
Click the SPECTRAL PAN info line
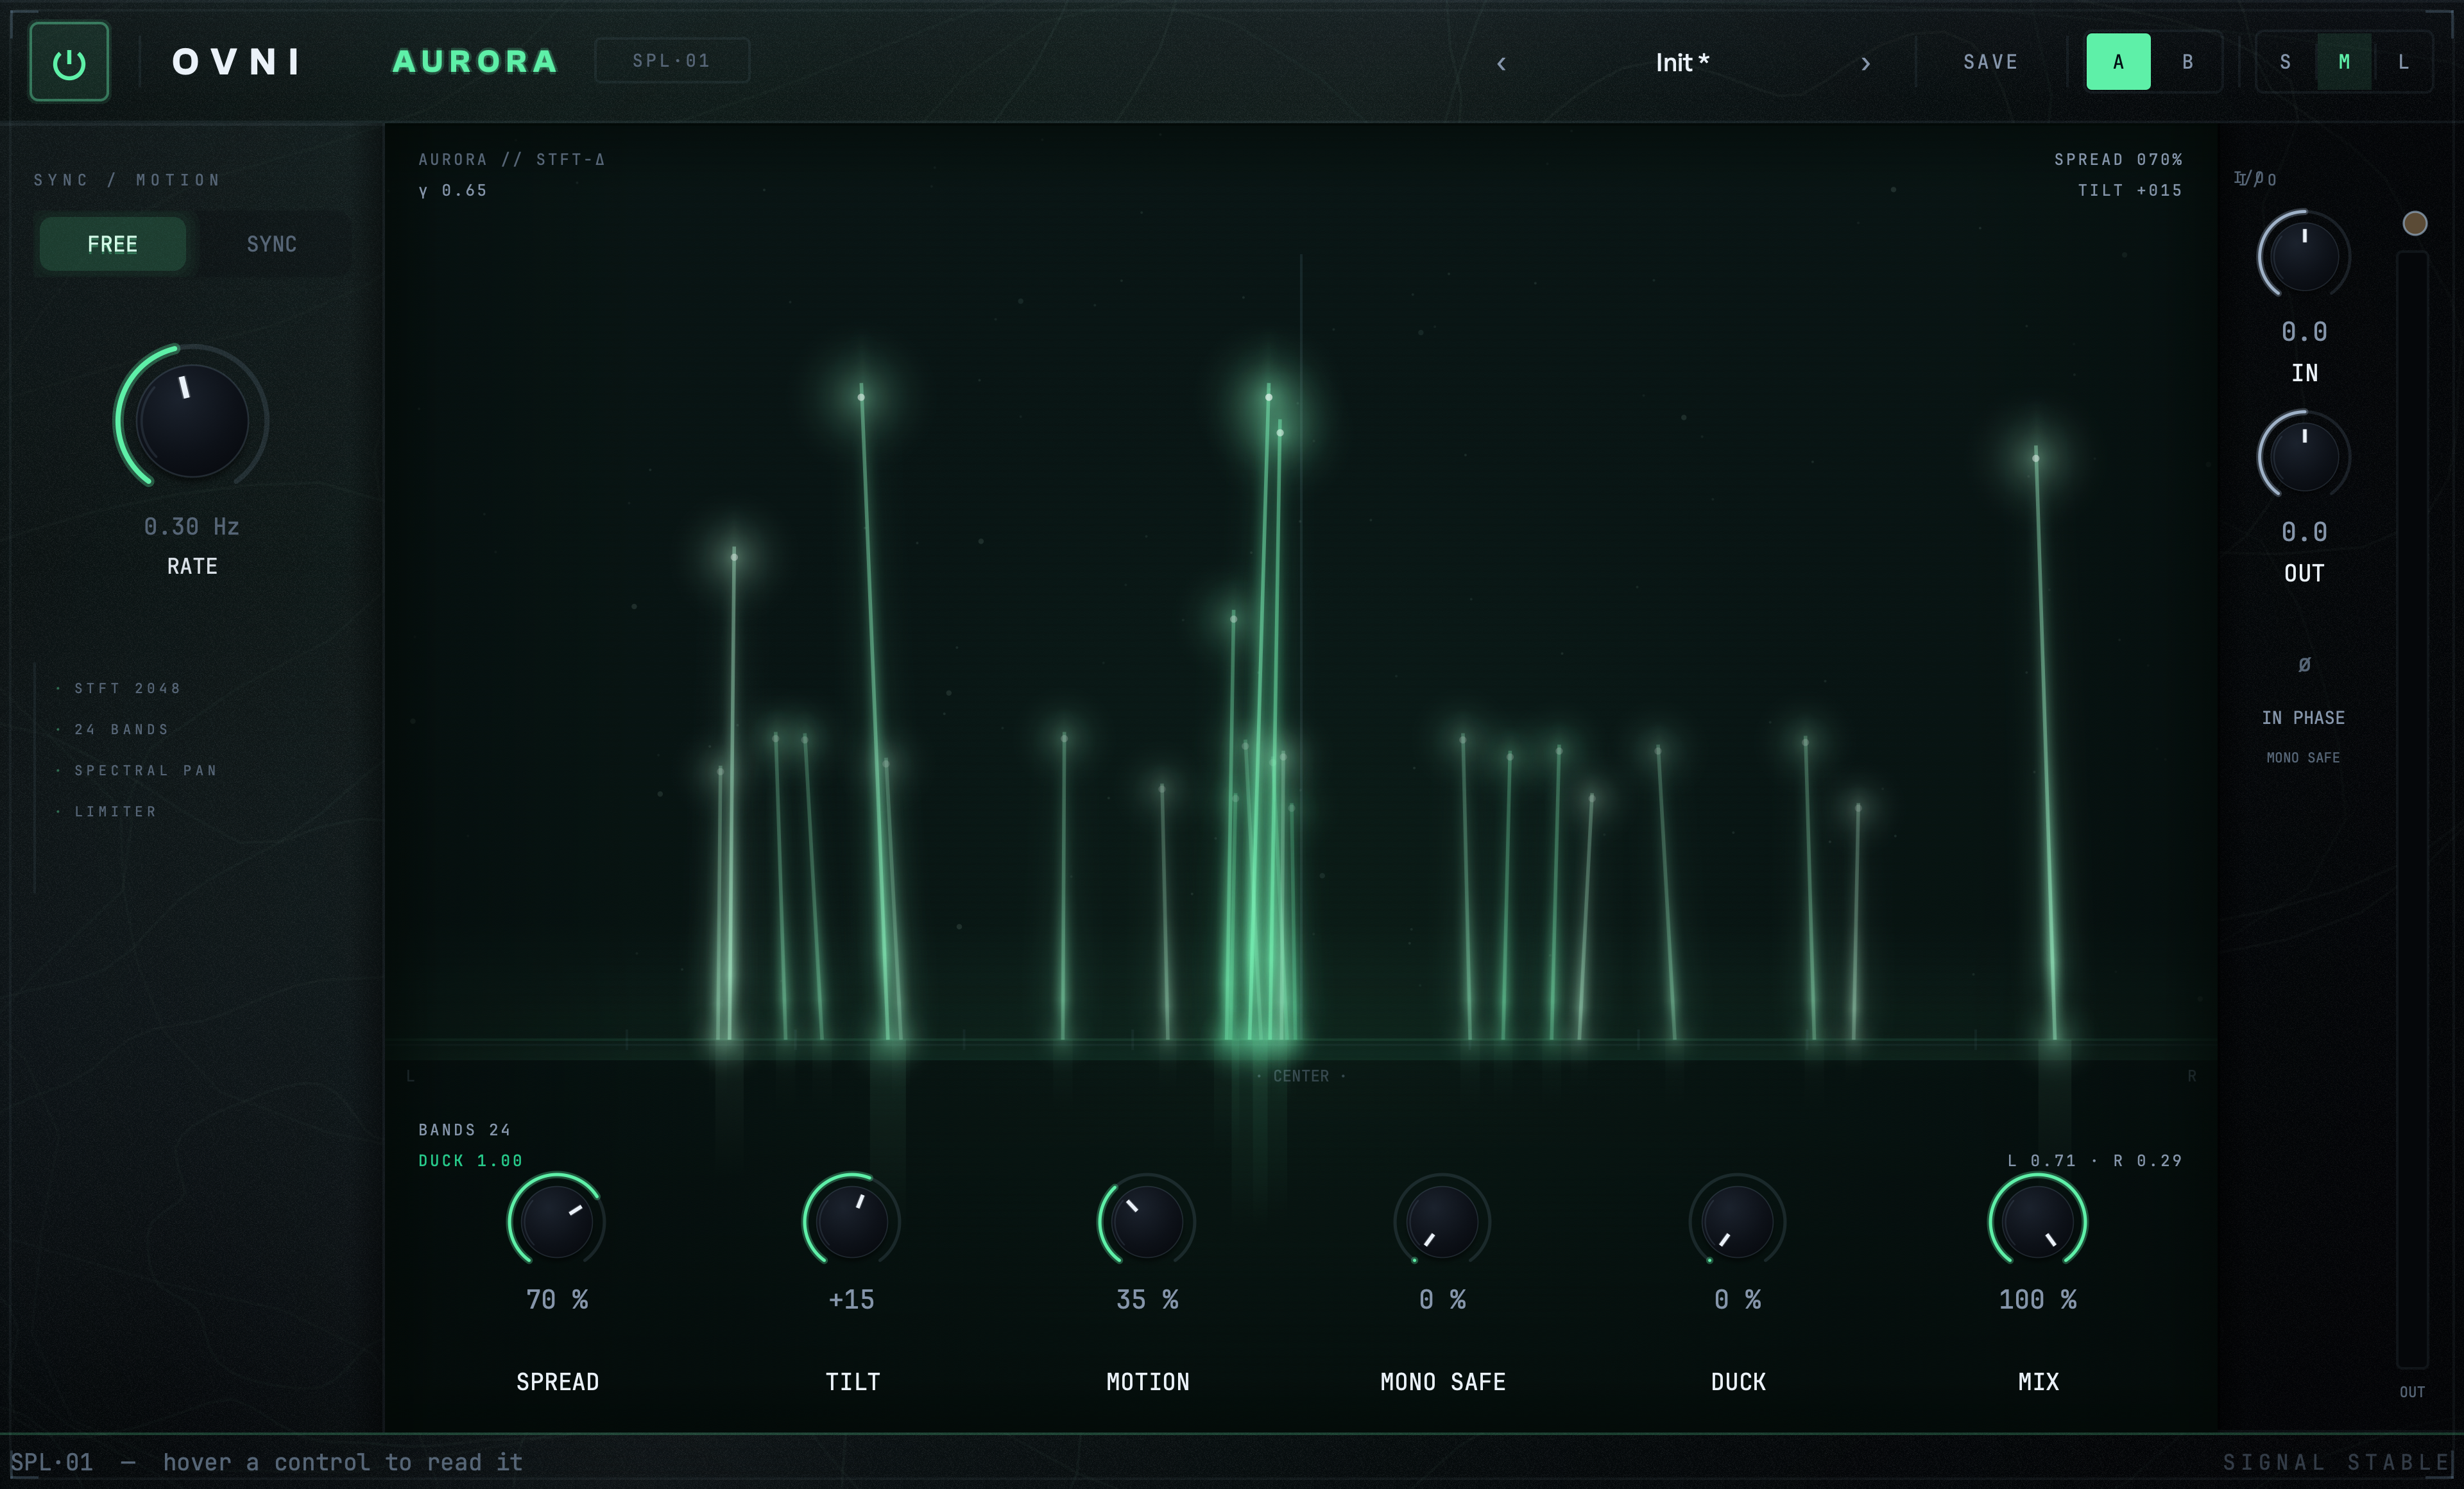145,770
